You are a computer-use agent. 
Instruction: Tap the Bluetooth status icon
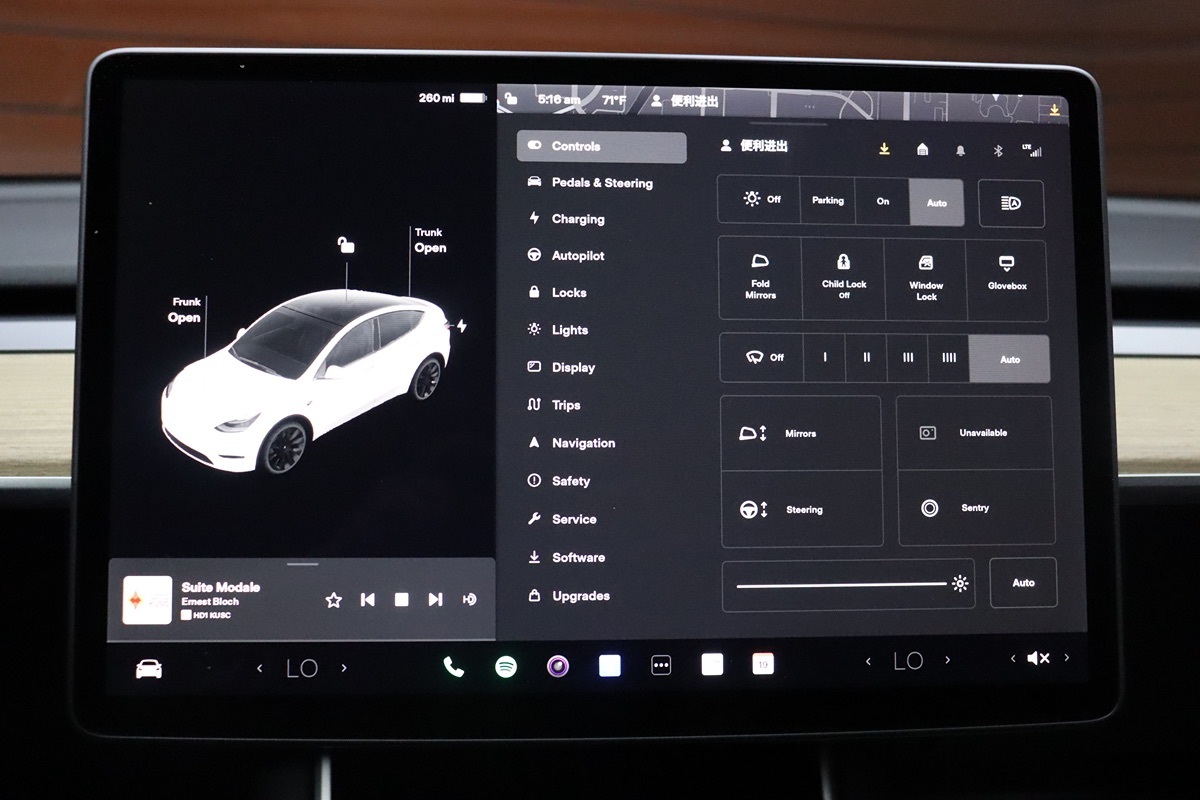997,150
